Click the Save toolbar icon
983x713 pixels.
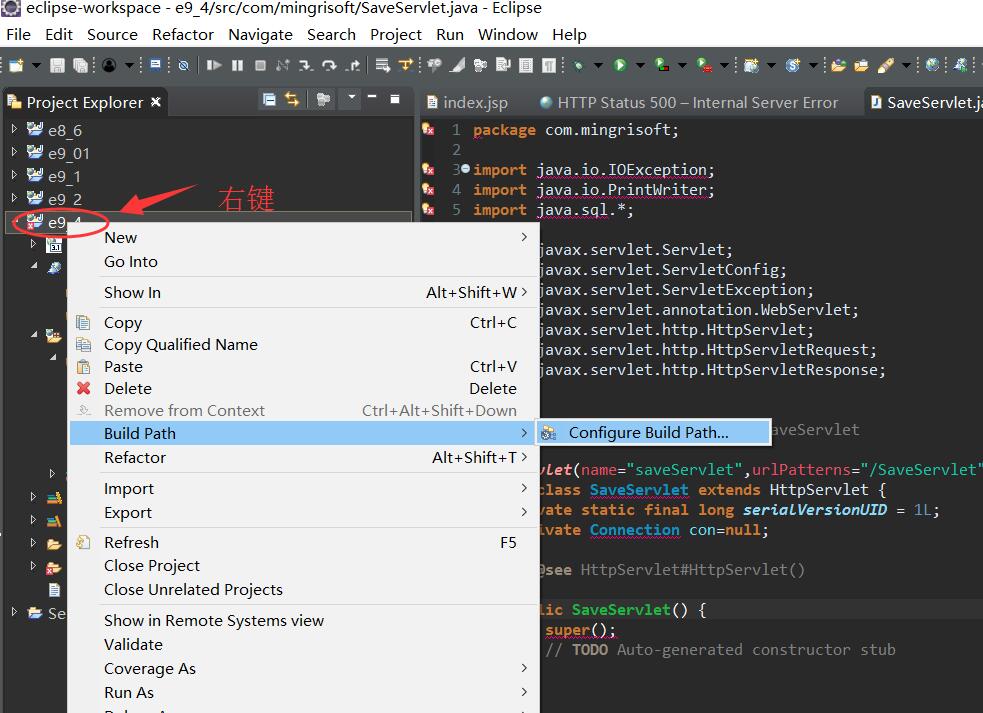coord(57,65)
